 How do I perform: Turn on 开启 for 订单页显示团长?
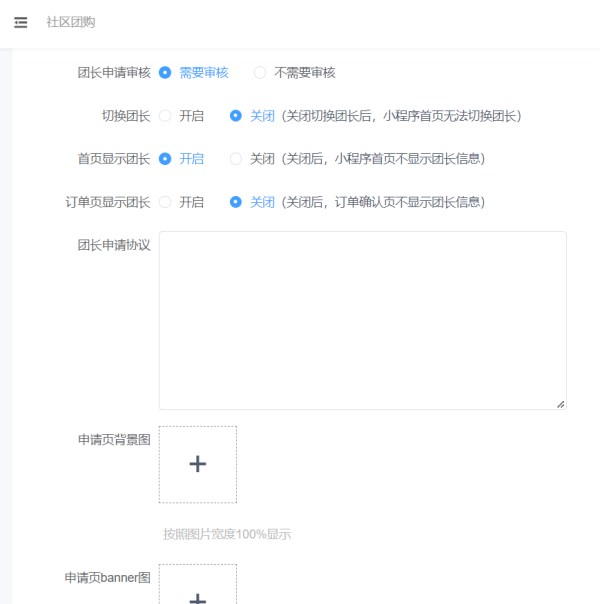pos(165,202)
